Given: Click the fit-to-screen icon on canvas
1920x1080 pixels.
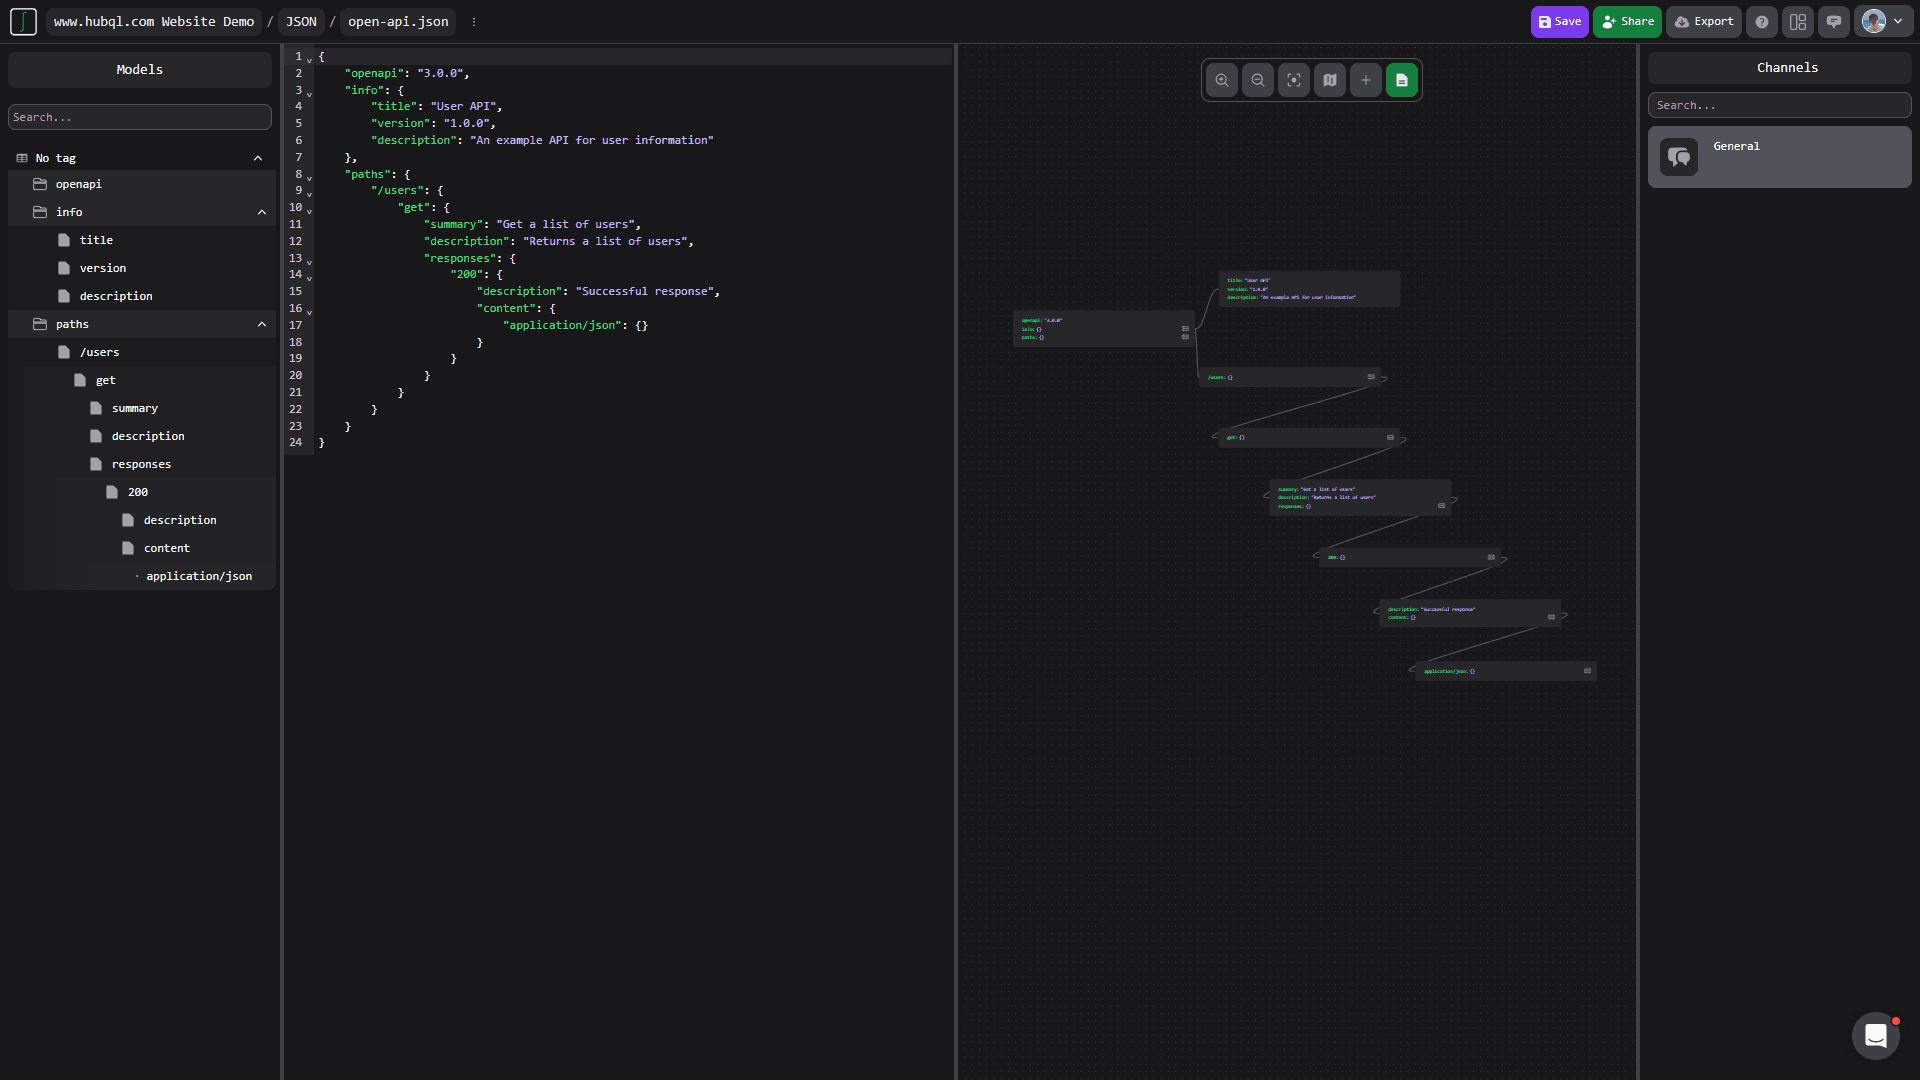Looking at the screenshot, I should click(x=1294, y=80).
